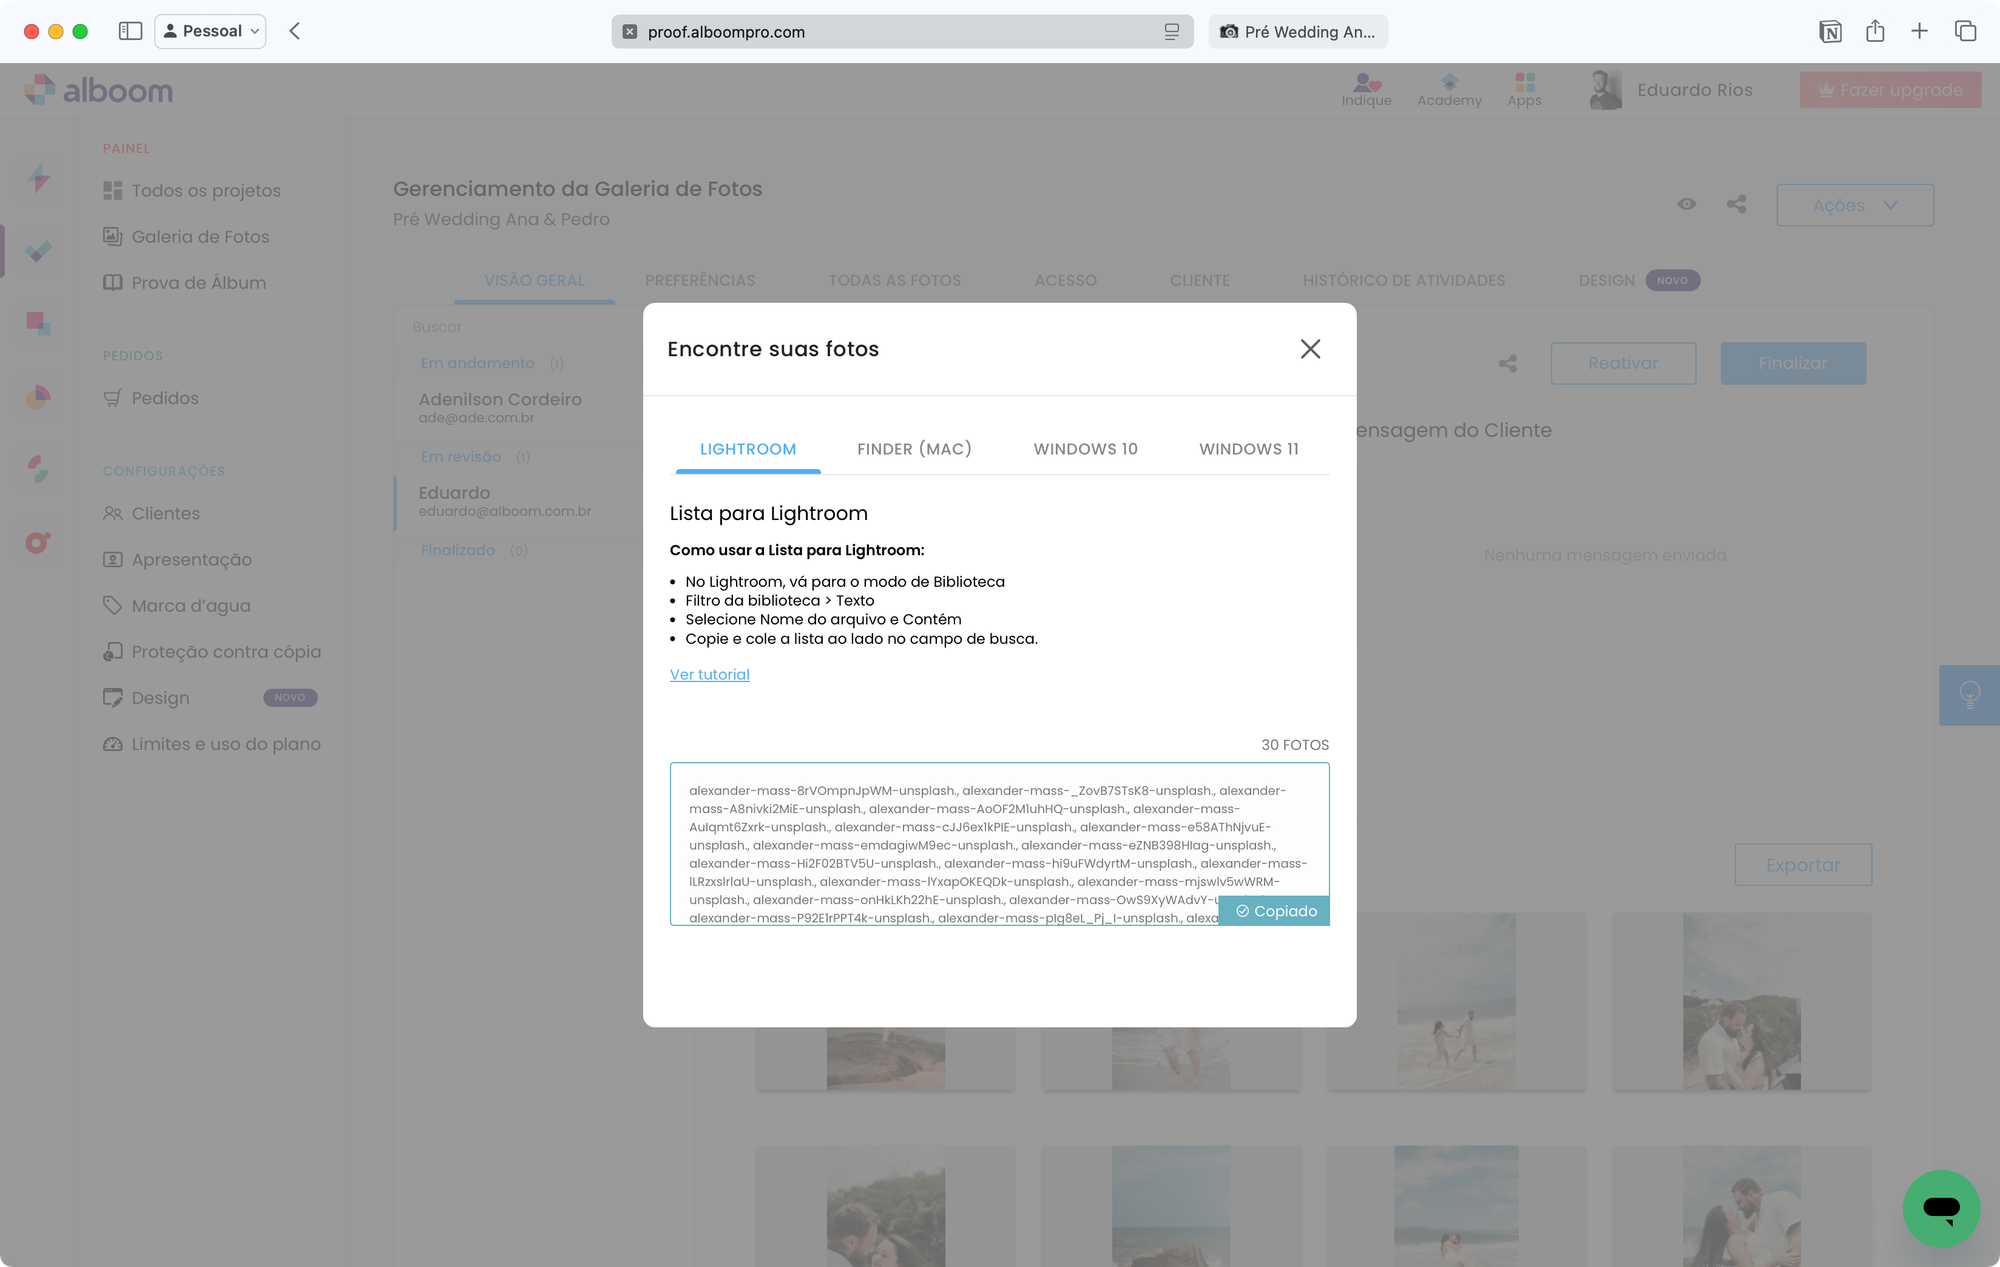
Task: Open the Ver tutorial link
Action: pos(709,674)
